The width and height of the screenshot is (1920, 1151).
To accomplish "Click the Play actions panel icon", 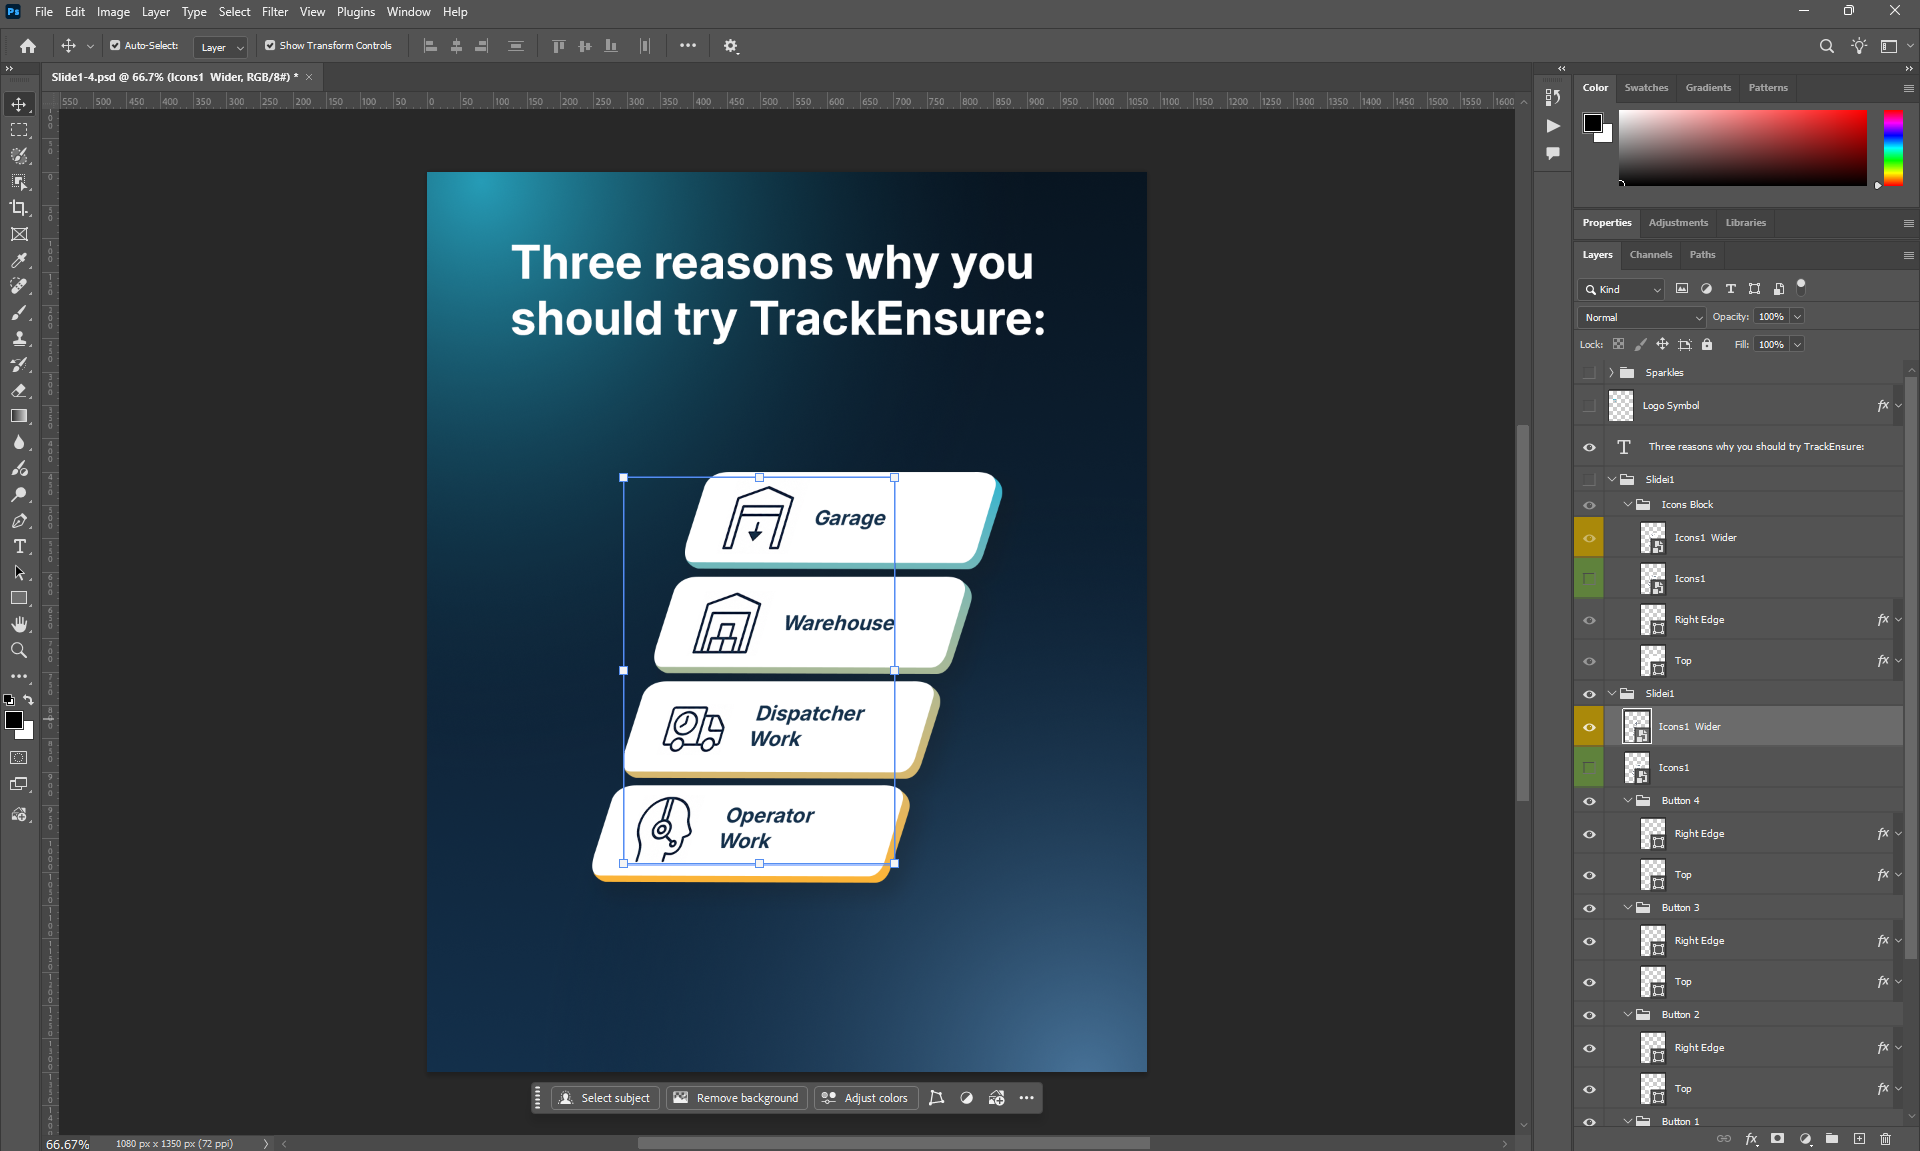I will (x=1552, y=126).
